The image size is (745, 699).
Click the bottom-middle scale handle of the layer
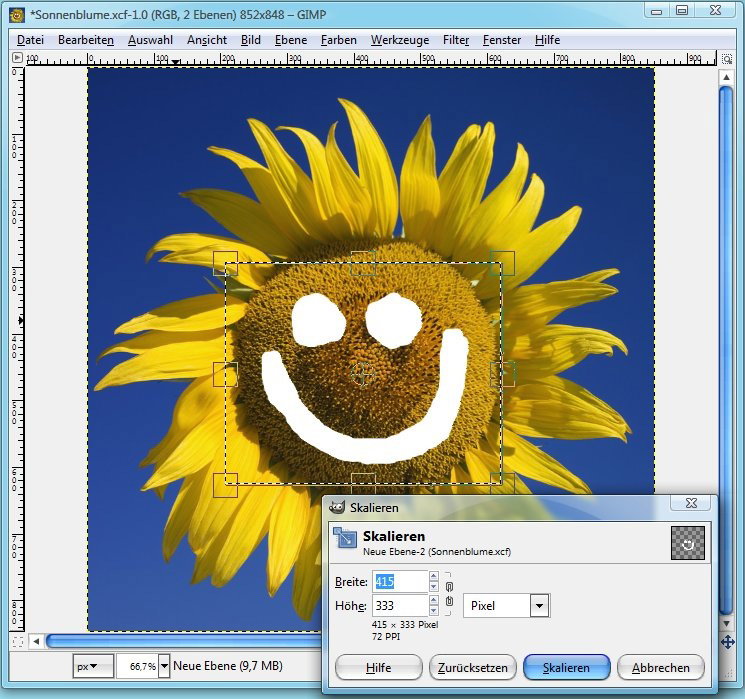364,484
